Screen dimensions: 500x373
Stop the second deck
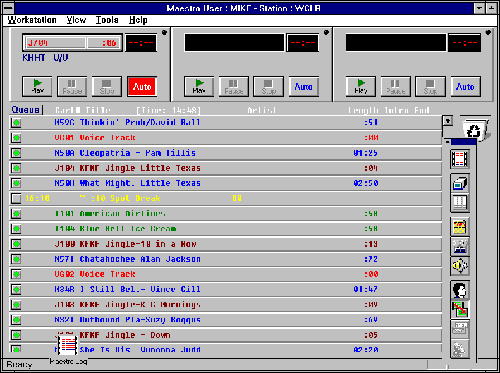(x=268, y=86)
